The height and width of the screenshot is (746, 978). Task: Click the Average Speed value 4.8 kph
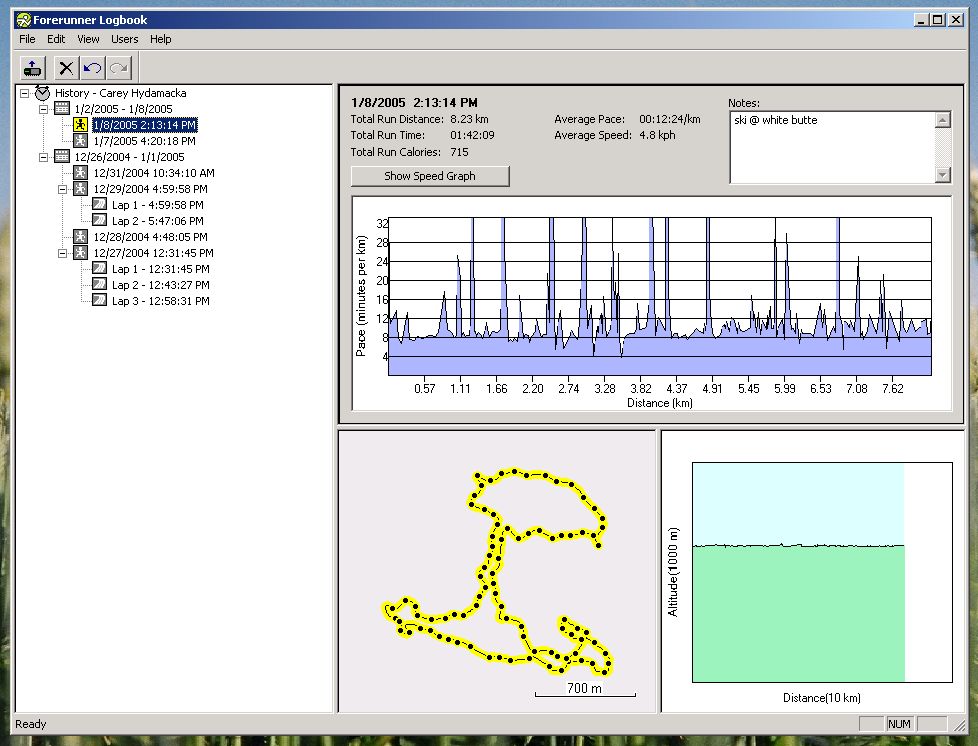tap(657, 135)
